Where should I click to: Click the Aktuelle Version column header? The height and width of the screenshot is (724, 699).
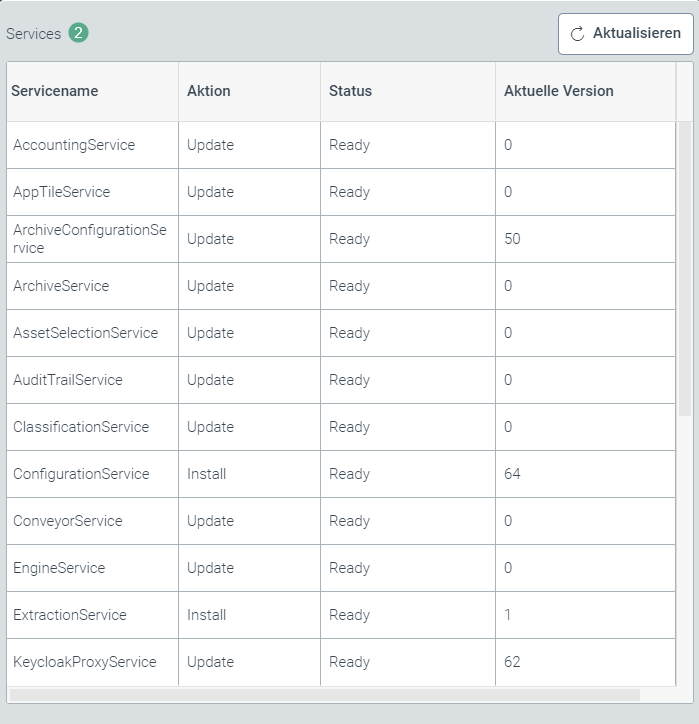(x=558, y=91)
